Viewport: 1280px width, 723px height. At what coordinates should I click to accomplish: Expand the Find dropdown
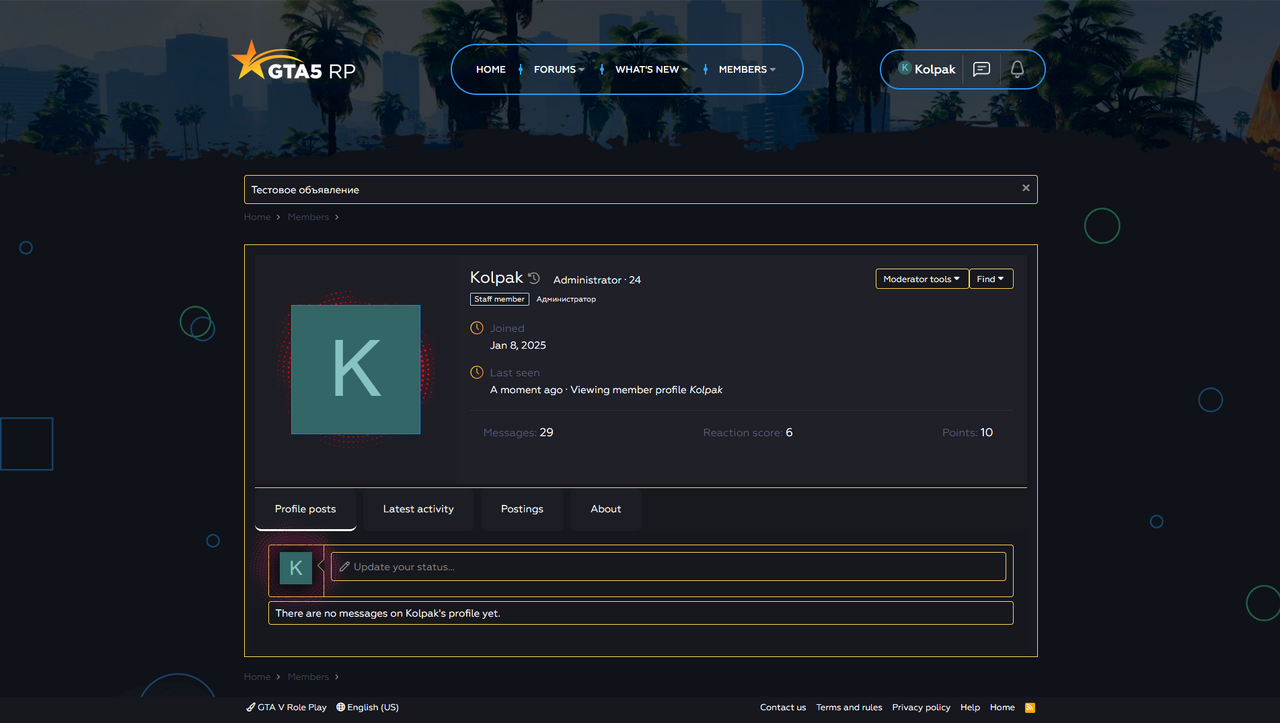pos(990,279)
